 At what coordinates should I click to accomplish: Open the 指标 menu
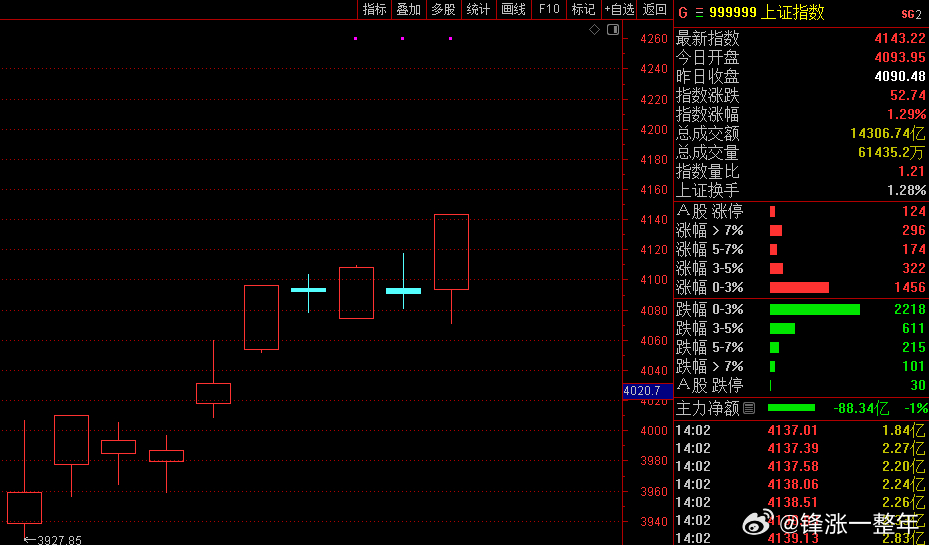(374, 9)
